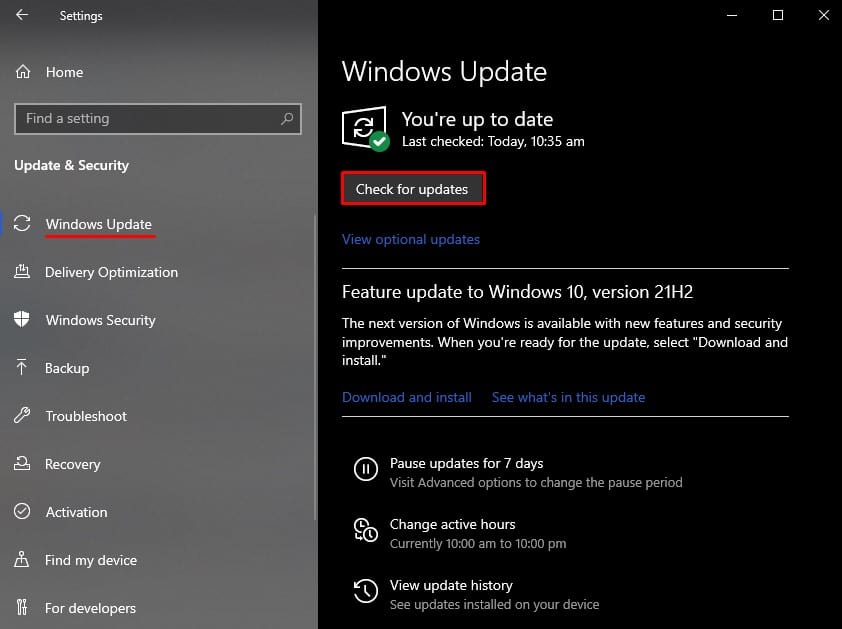Click the active hours clock icon

366,530
